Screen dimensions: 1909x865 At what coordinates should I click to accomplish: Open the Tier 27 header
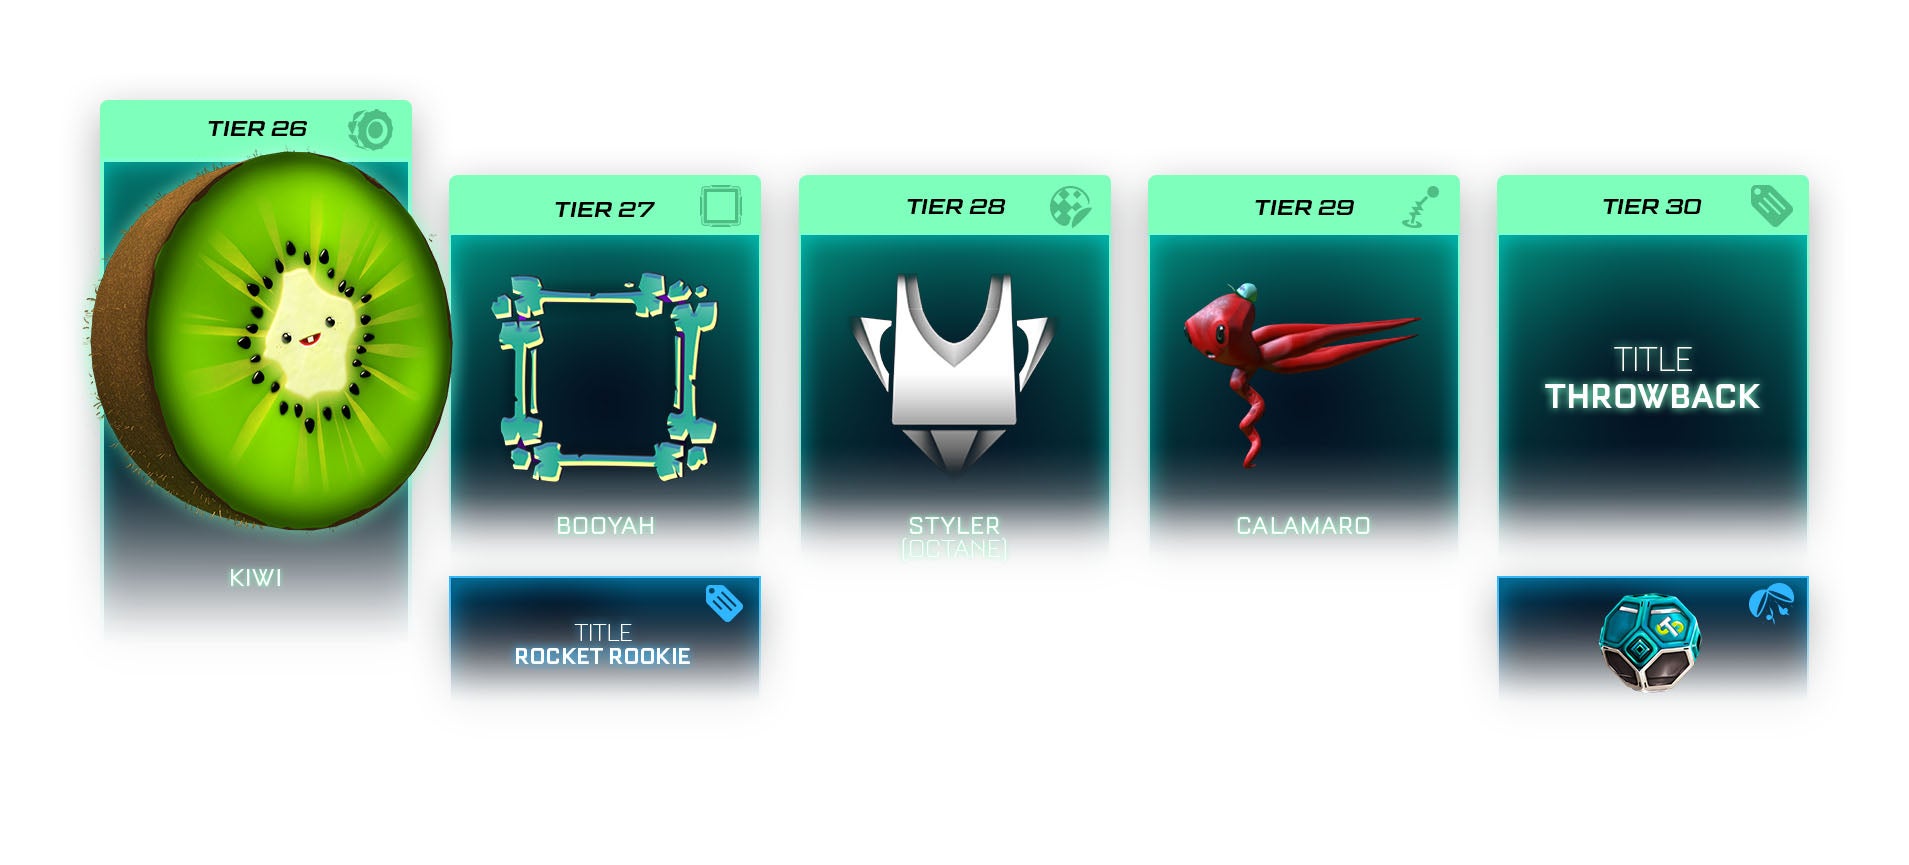tap(605, 206)
